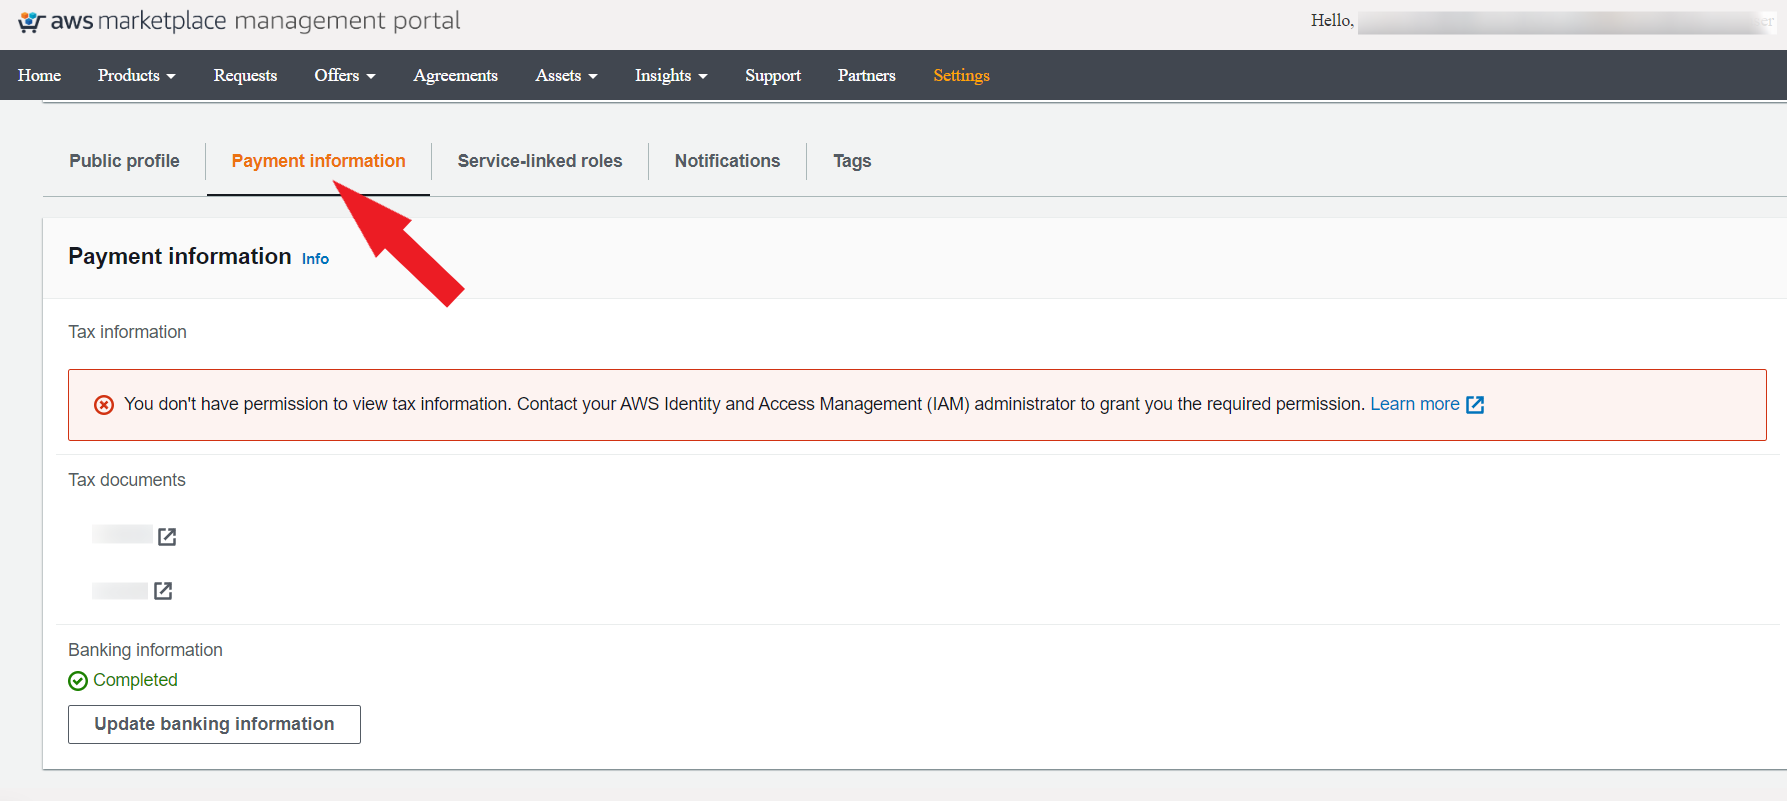Open the Settings menu item
The height and width of the screenshot is (801, 1787).
[x=961, y=75]
